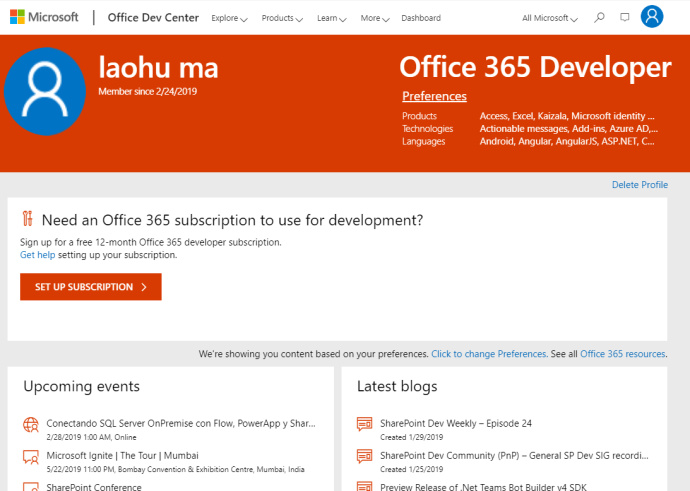Follow the Get help link
The width and height of the screenshot is (690, 491).
[x=38, y=255]
